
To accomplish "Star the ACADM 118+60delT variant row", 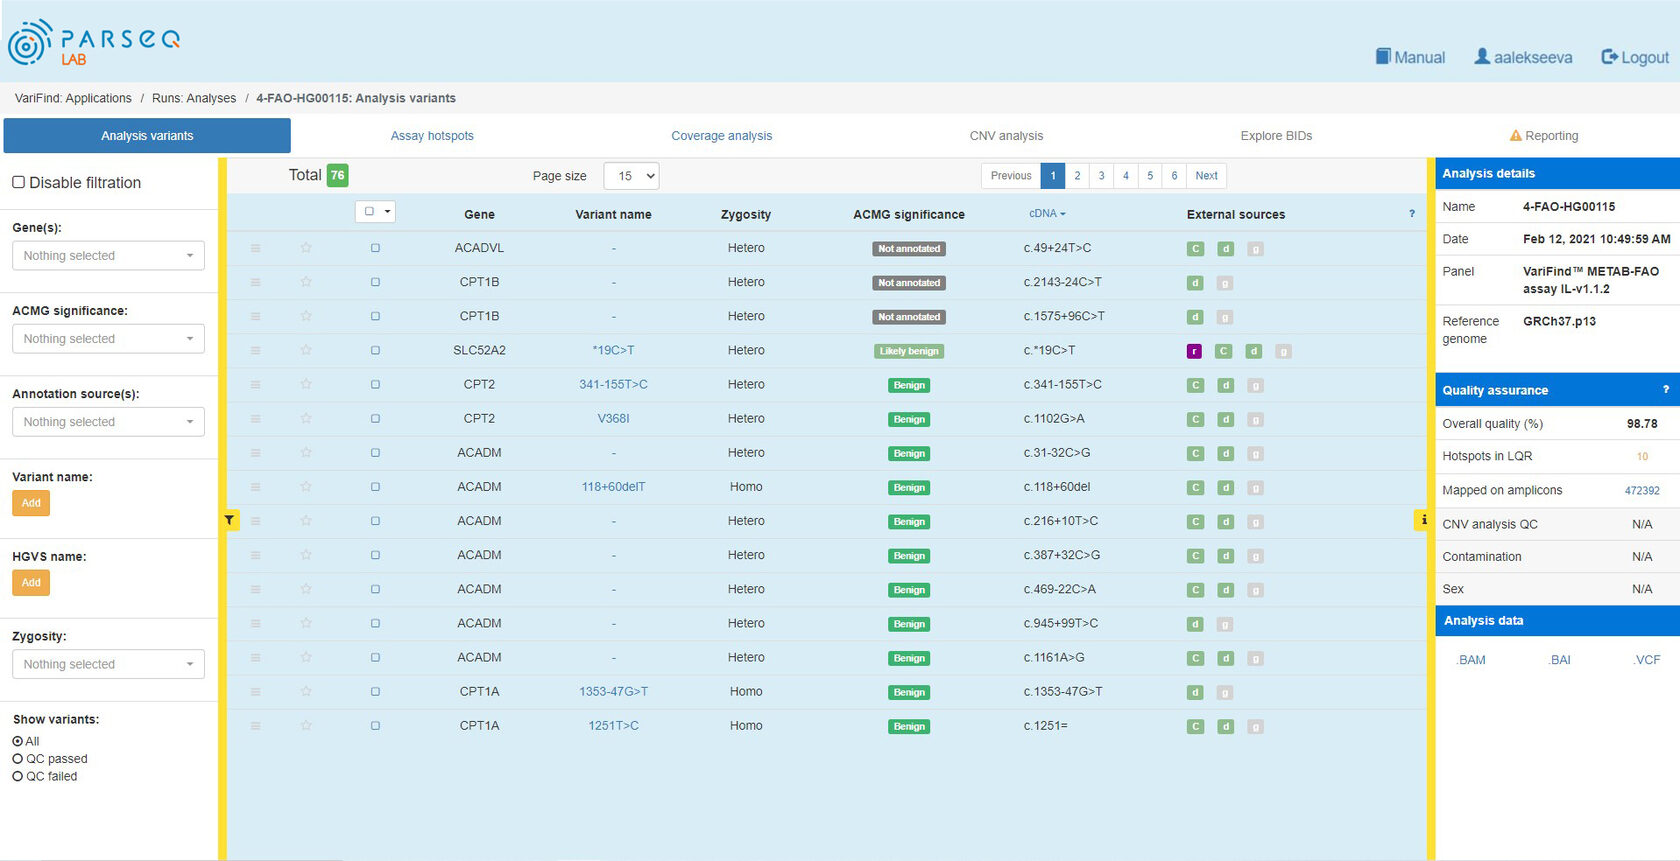I will tap(306, 487).
